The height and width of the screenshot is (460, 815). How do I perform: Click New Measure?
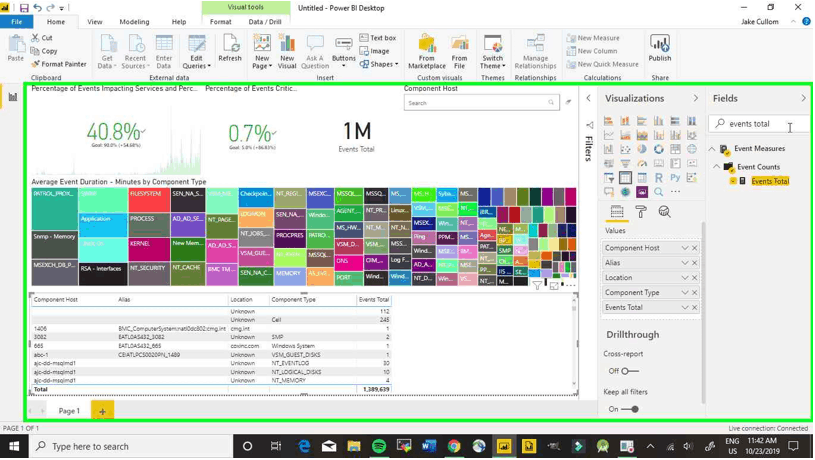tap(593, 38)
